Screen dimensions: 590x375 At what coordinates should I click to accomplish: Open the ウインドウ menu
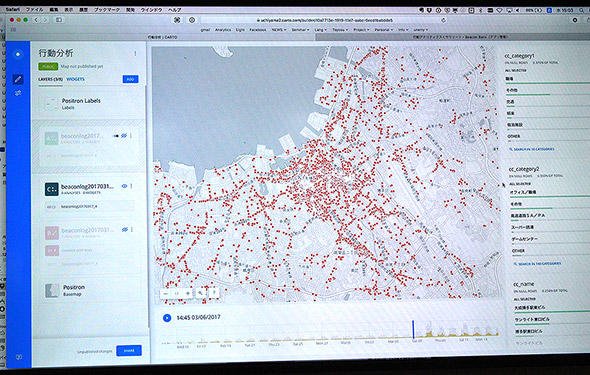tap(151, 10)
